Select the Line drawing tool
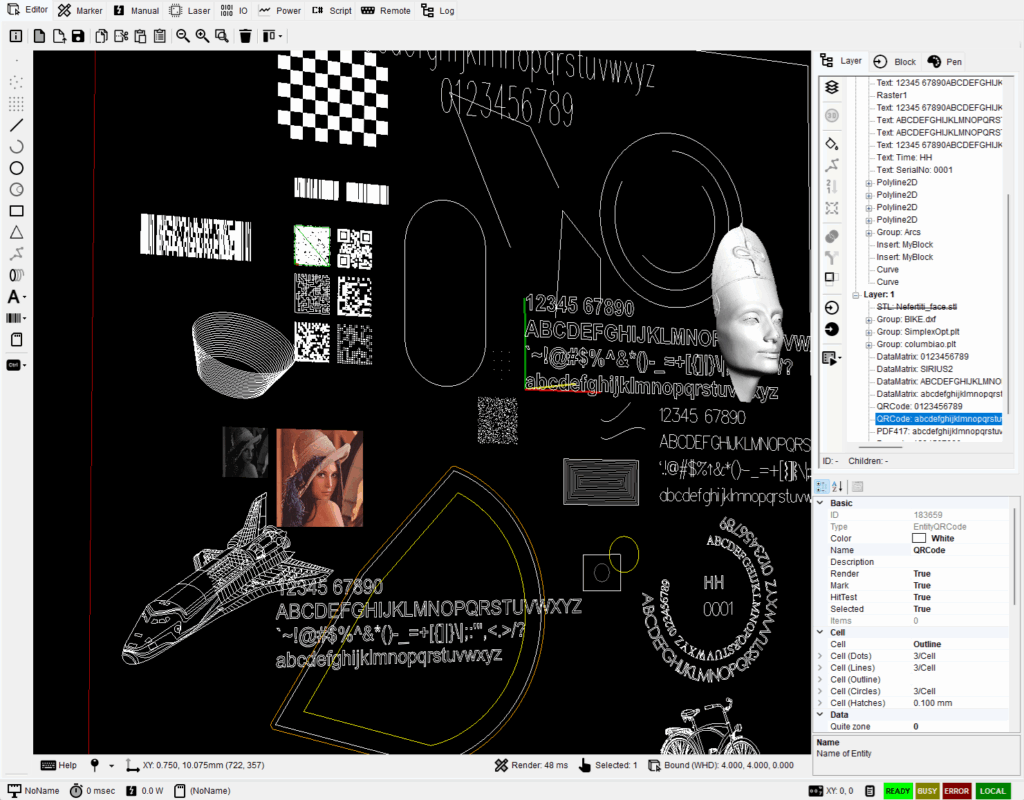 16,125
